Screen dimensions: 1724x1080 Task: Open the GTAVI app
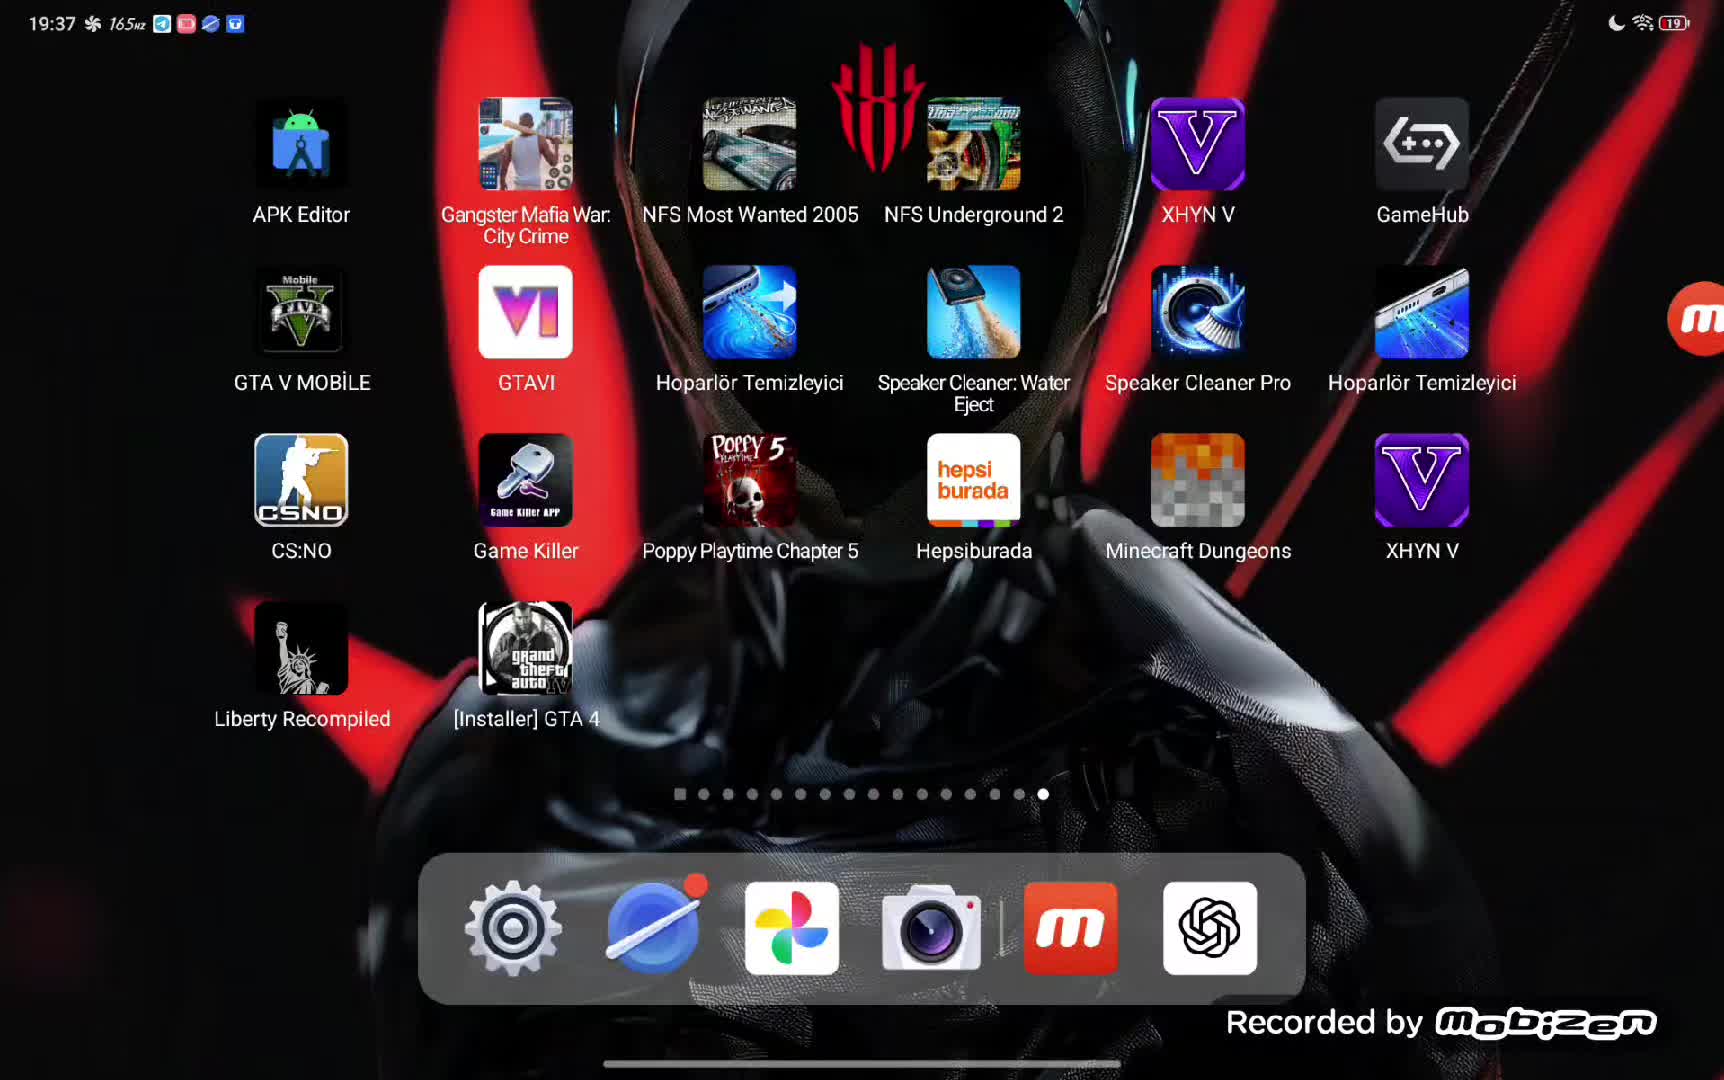coord(525,312)
